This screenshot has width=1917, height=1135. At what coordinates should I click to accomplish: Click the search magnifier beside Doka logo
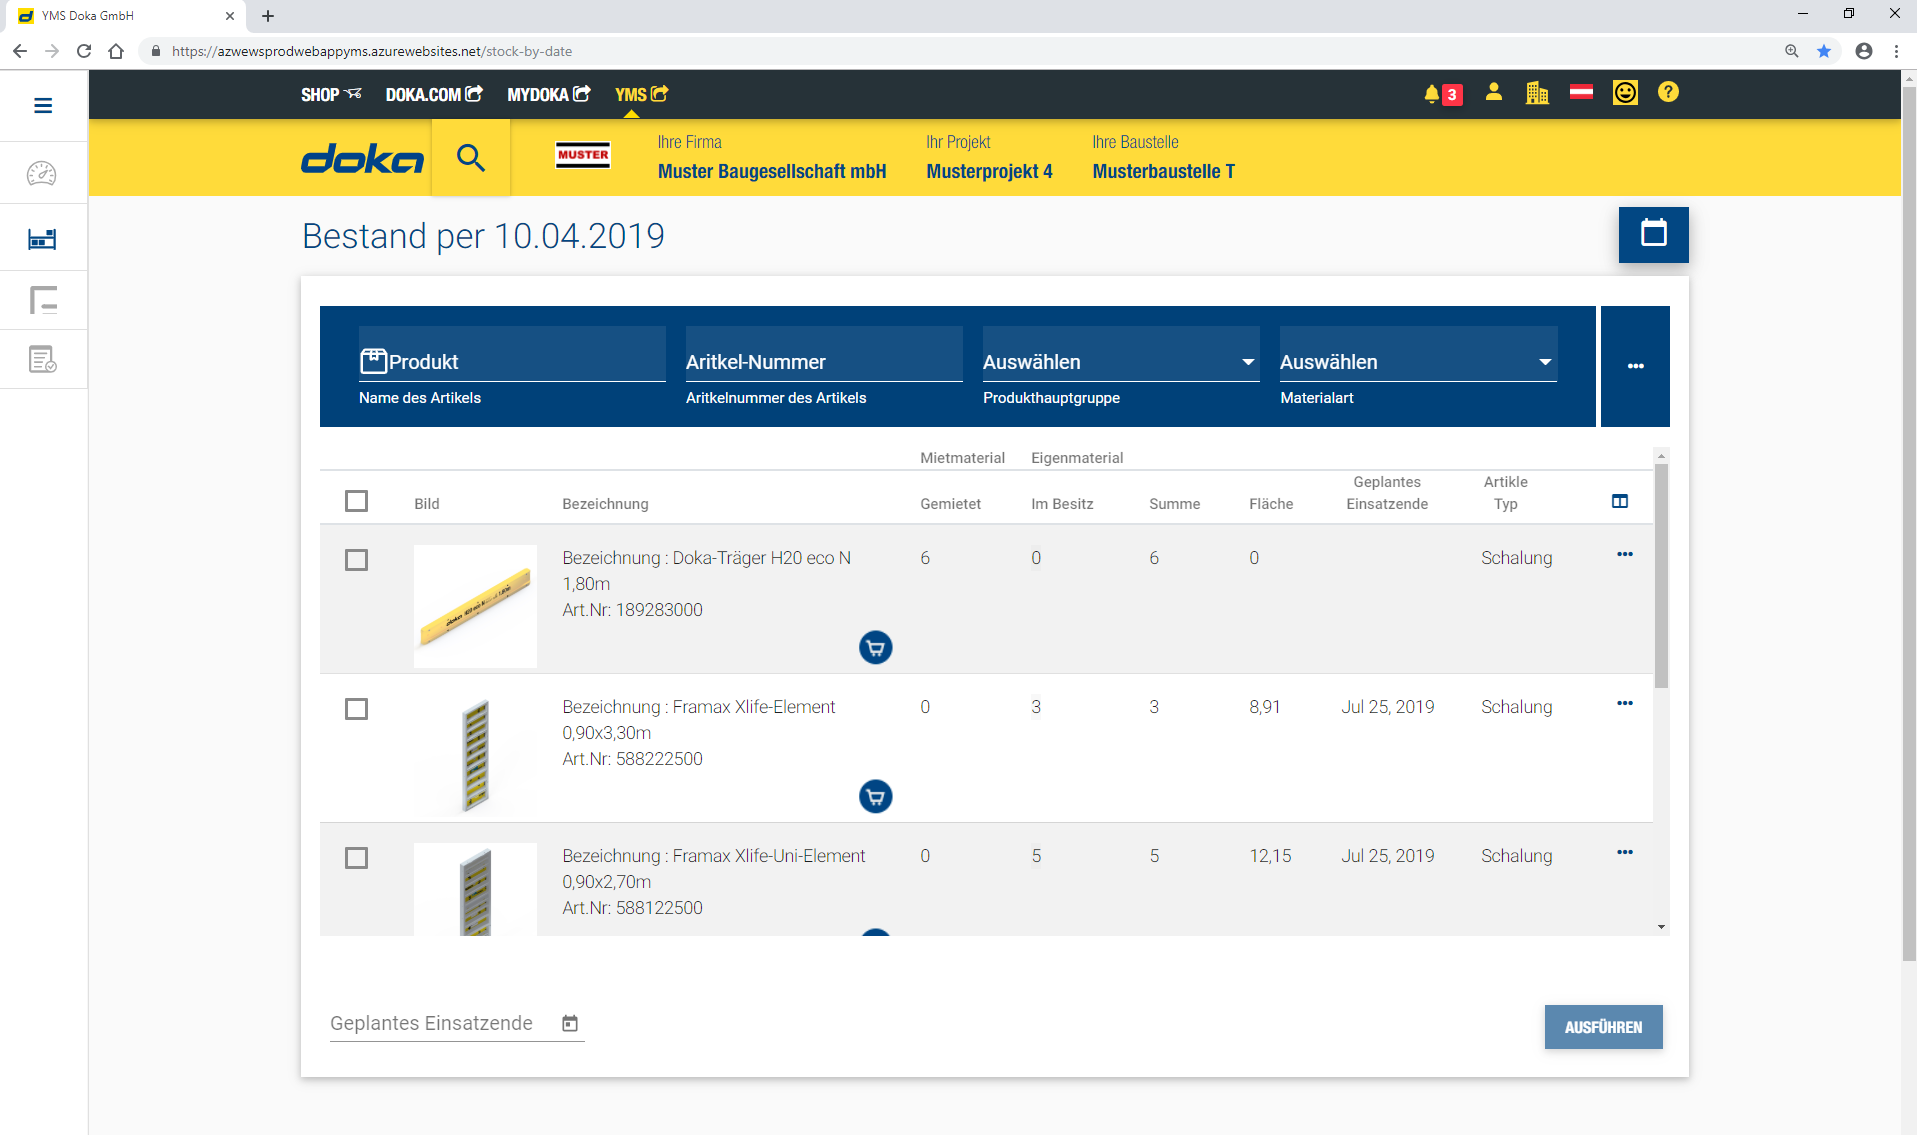click(471, 158)
